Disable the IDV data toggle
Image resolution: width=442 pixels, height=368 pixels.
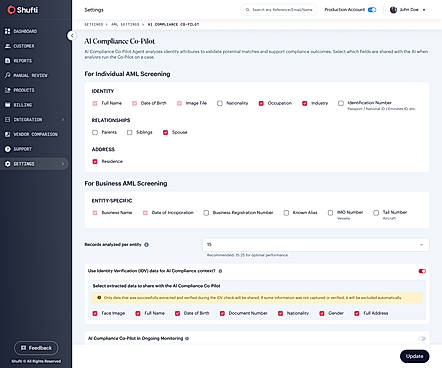[422, 271]
